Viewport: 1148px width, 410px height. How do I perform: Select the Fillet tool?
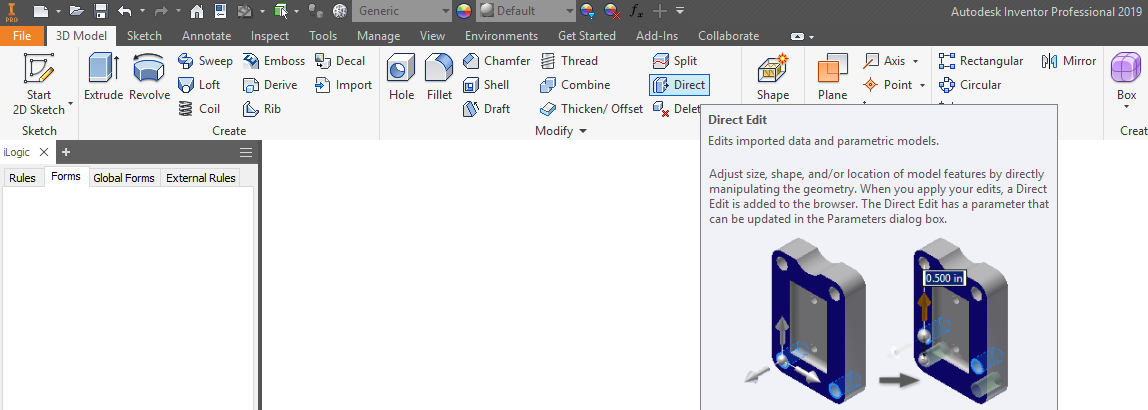pos(439,76)
